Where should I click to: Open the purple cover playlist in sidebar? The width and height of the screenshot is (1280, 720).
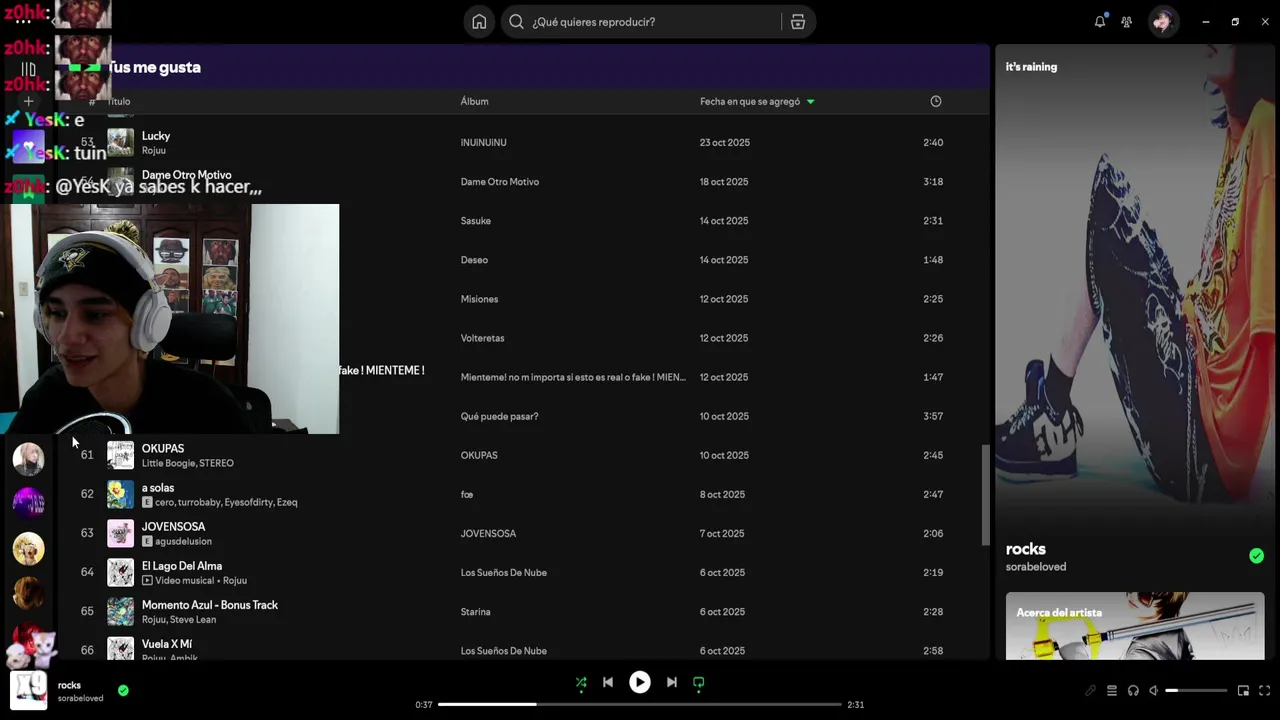(x=28, y=502)
